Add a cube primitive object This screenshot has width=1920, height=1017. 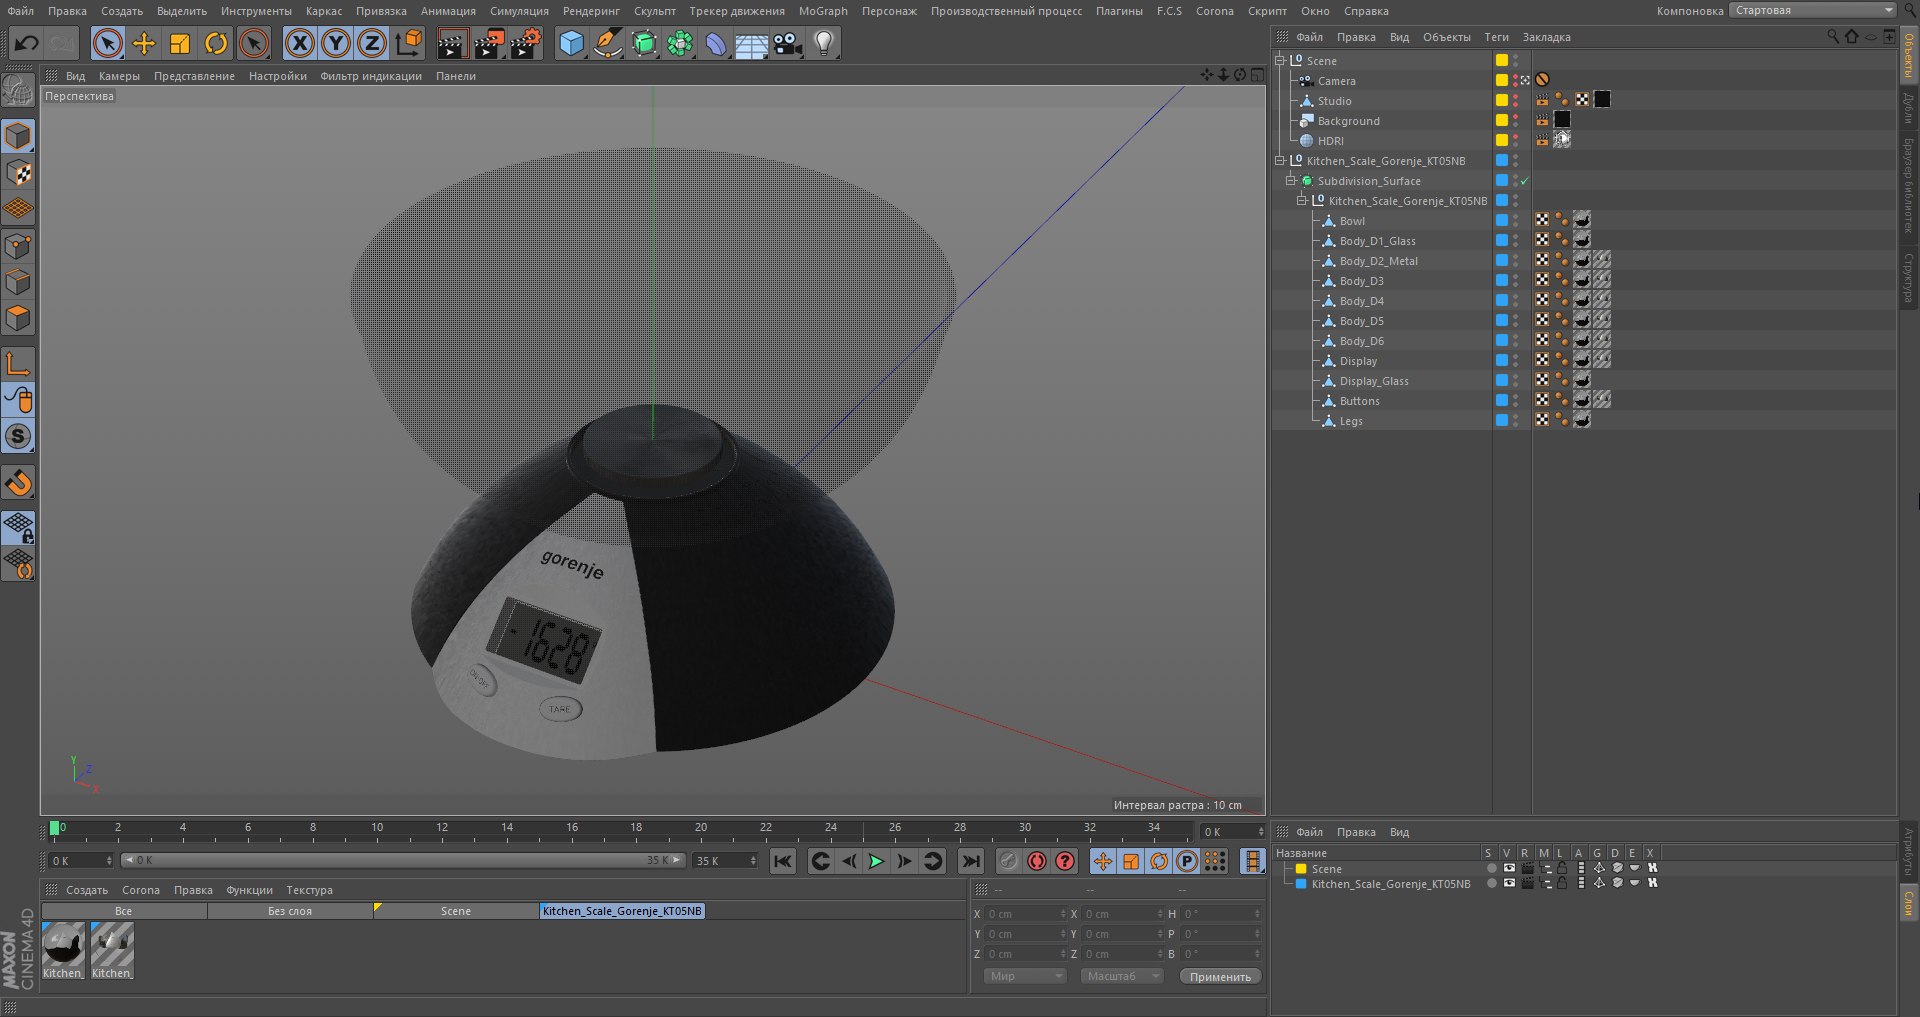571,43
